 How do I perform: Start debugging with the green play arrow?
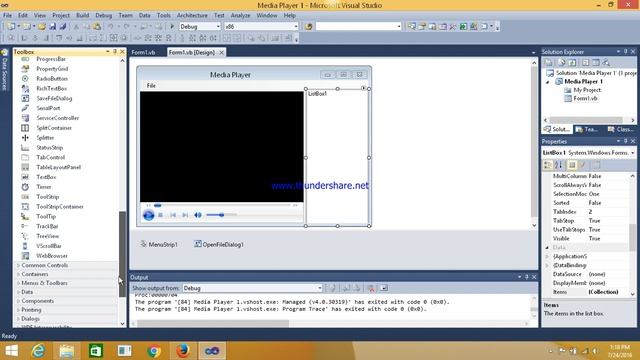[x=172, y=27]
